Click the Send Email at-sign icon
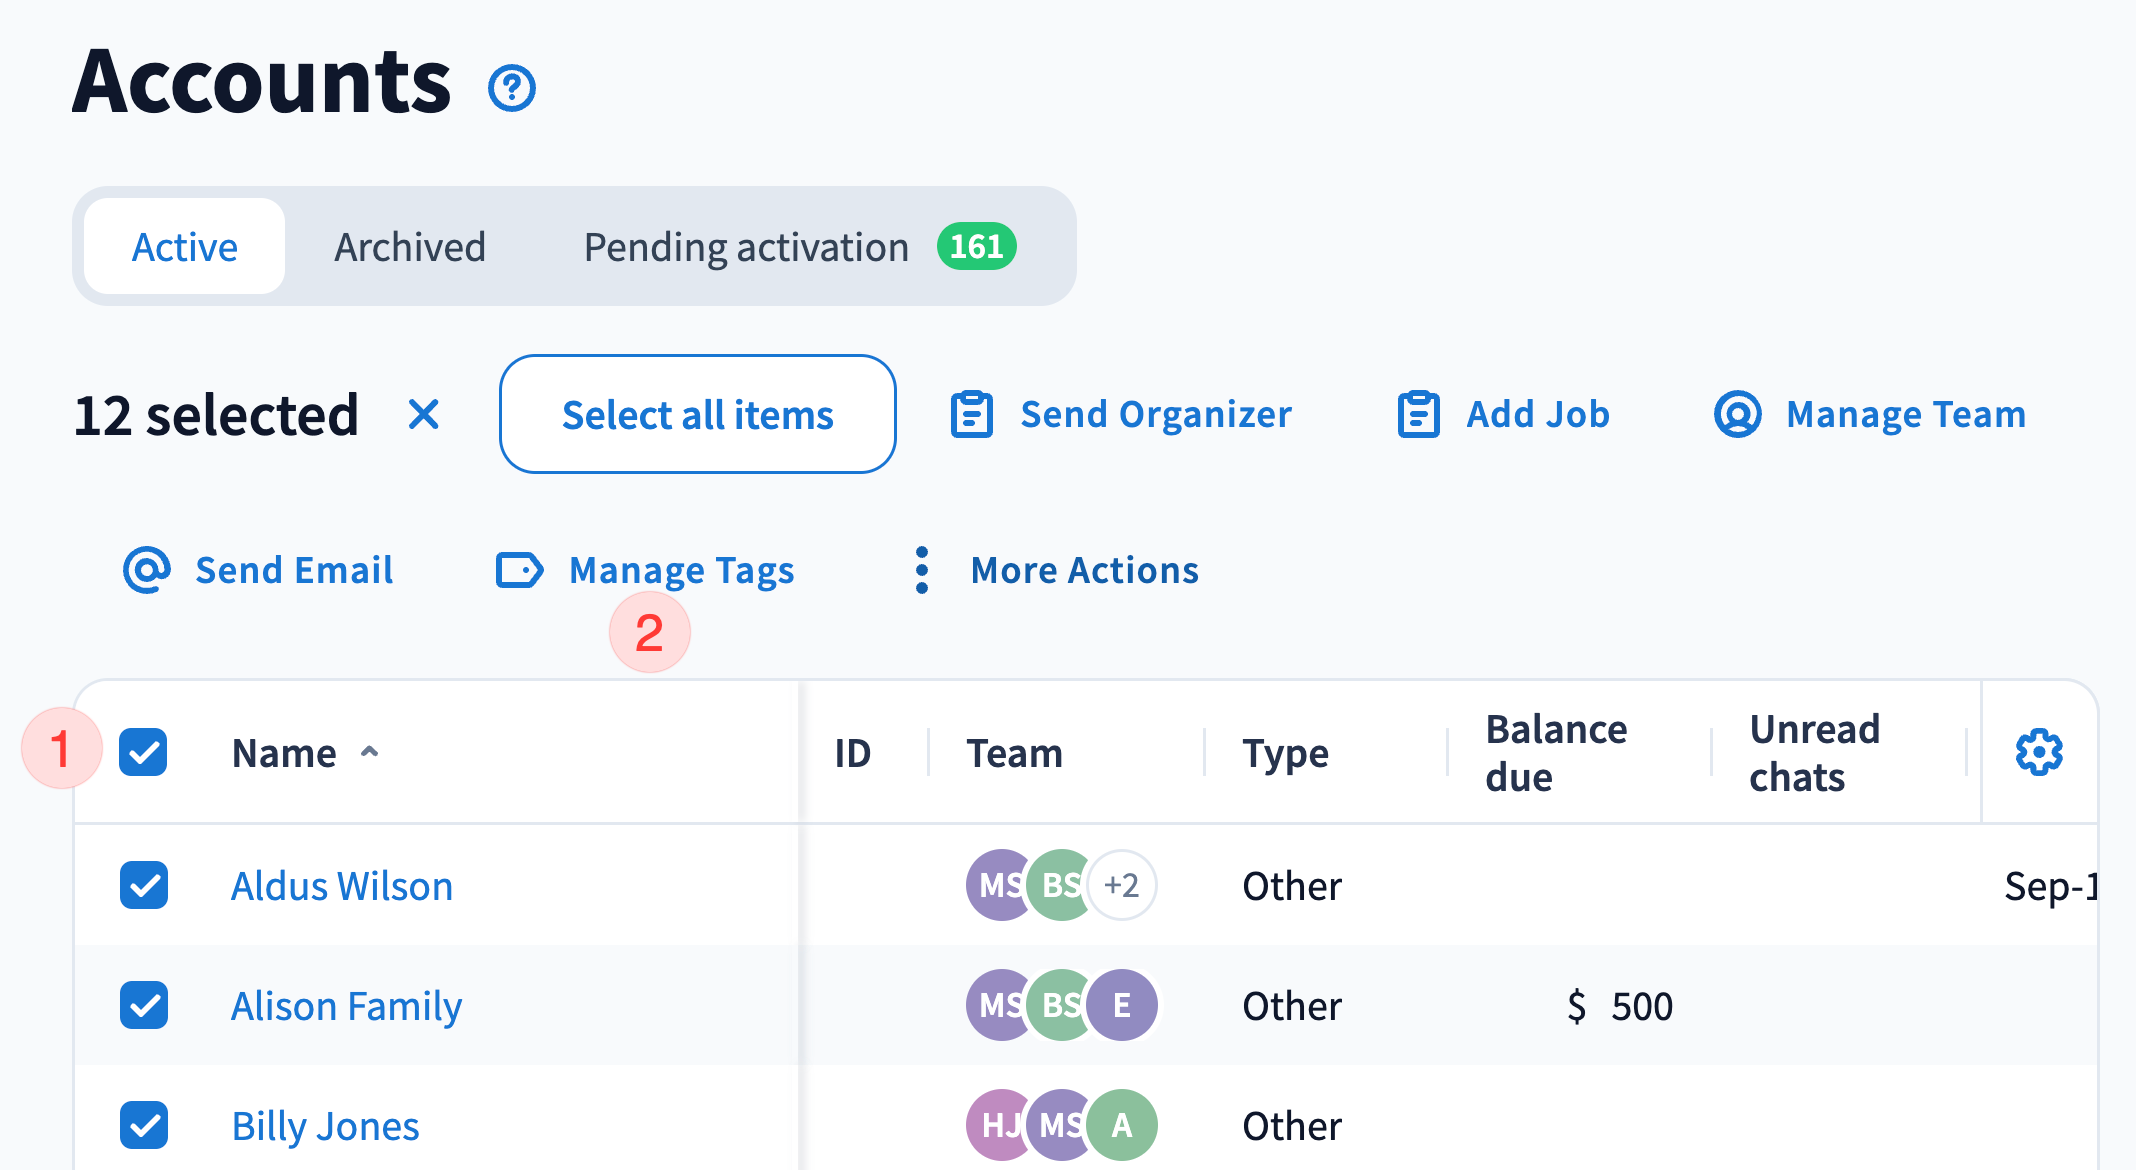Screen dimensions: 2136x1170 pos(147,570)
